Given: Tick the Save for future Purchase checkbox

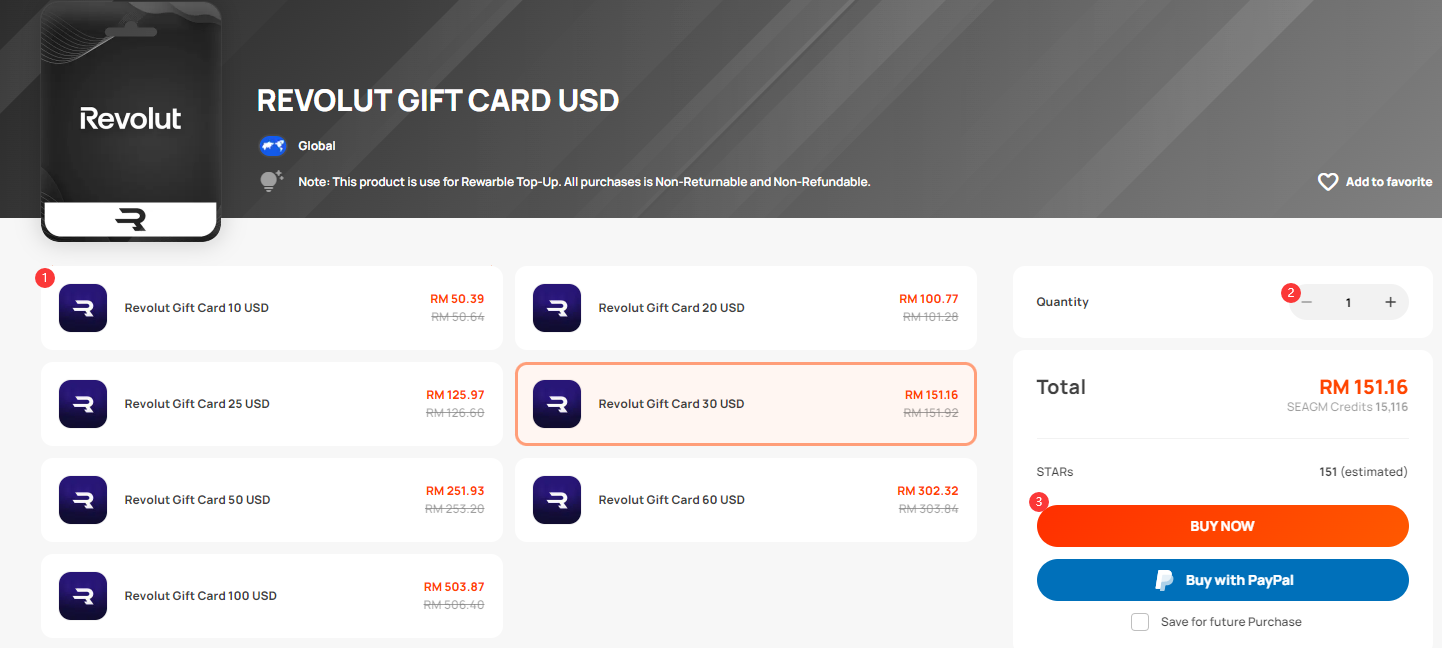Looking at the screenshot, I should coord(1140,622).
